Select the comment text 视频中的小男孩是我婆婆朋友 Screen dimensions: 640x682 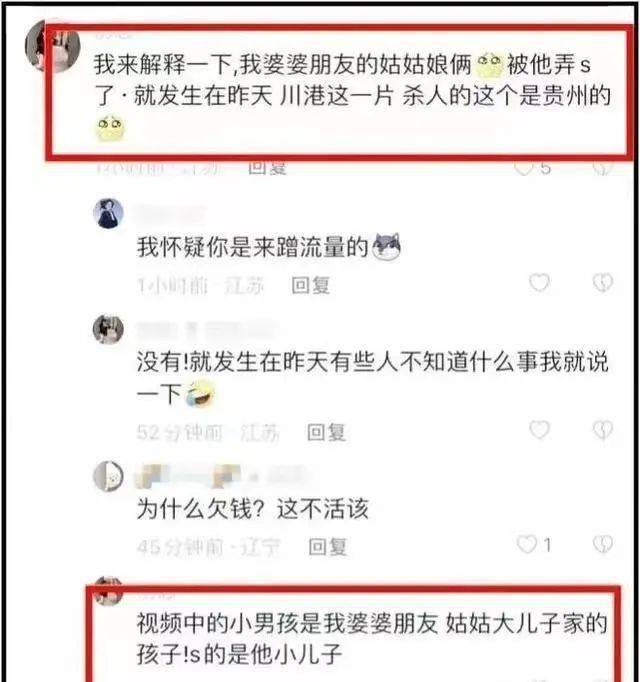pos(287,623)
